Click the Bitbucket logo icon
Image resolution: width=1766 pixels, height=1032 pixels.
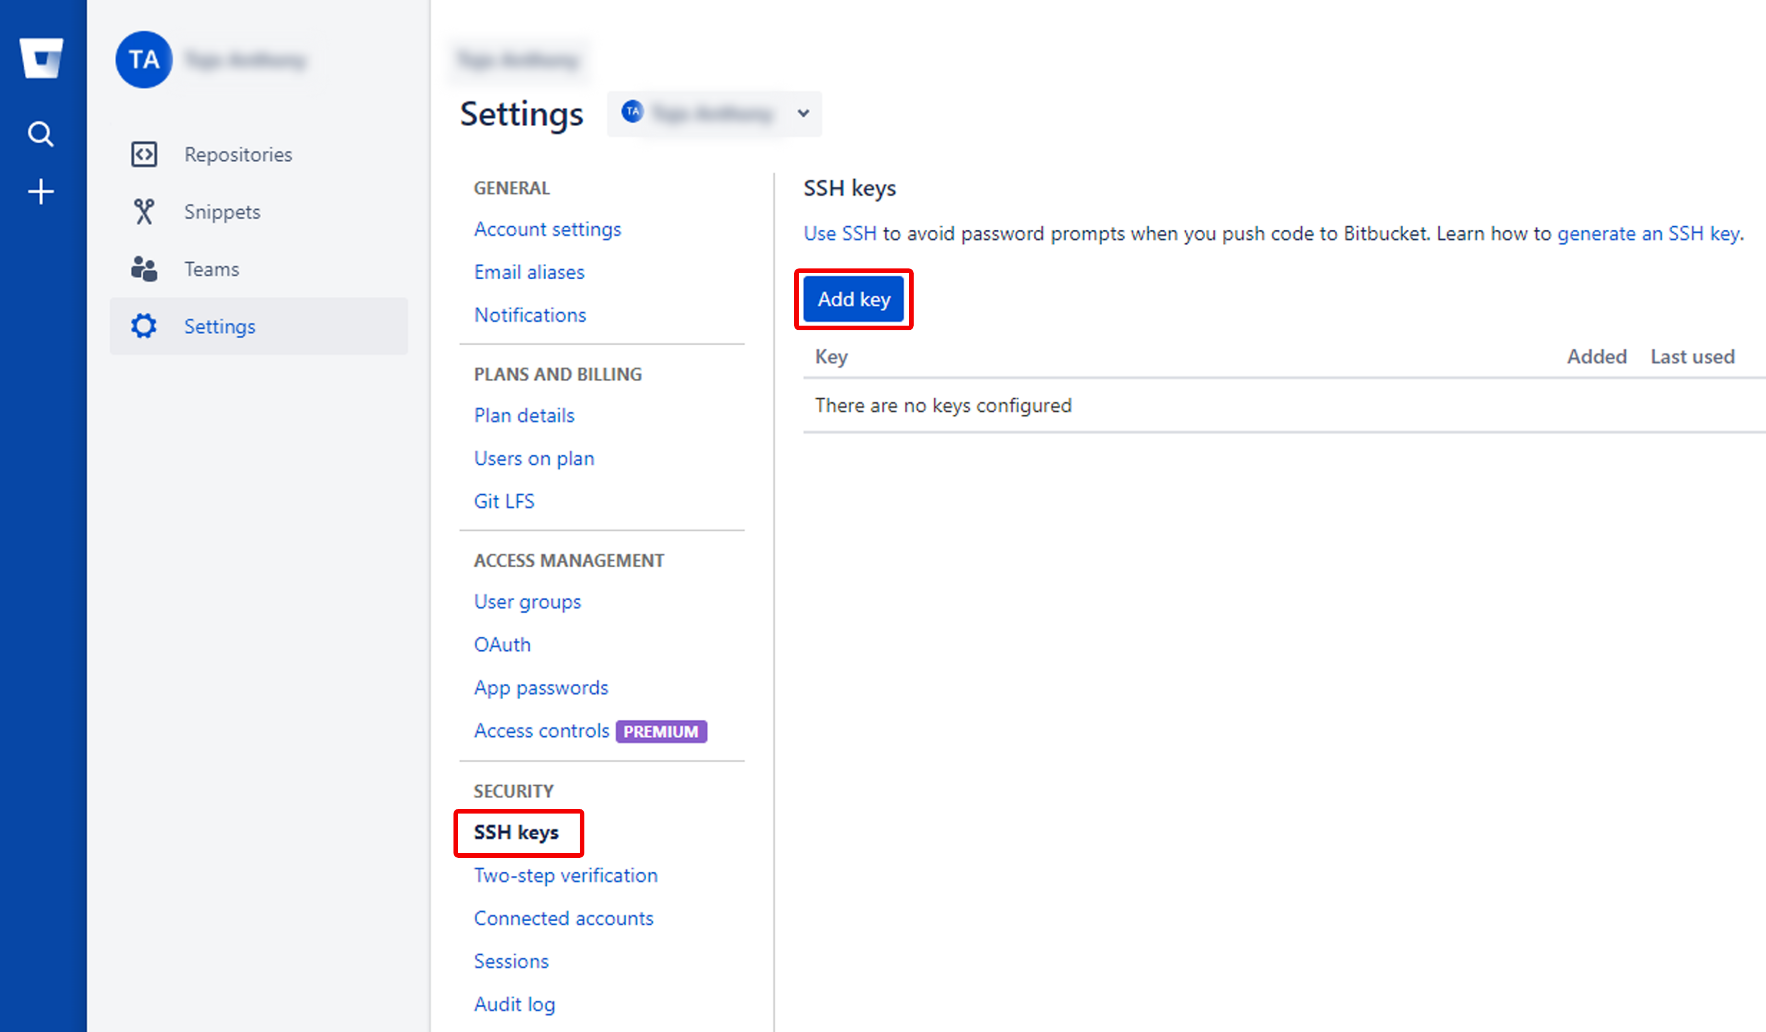42,58
